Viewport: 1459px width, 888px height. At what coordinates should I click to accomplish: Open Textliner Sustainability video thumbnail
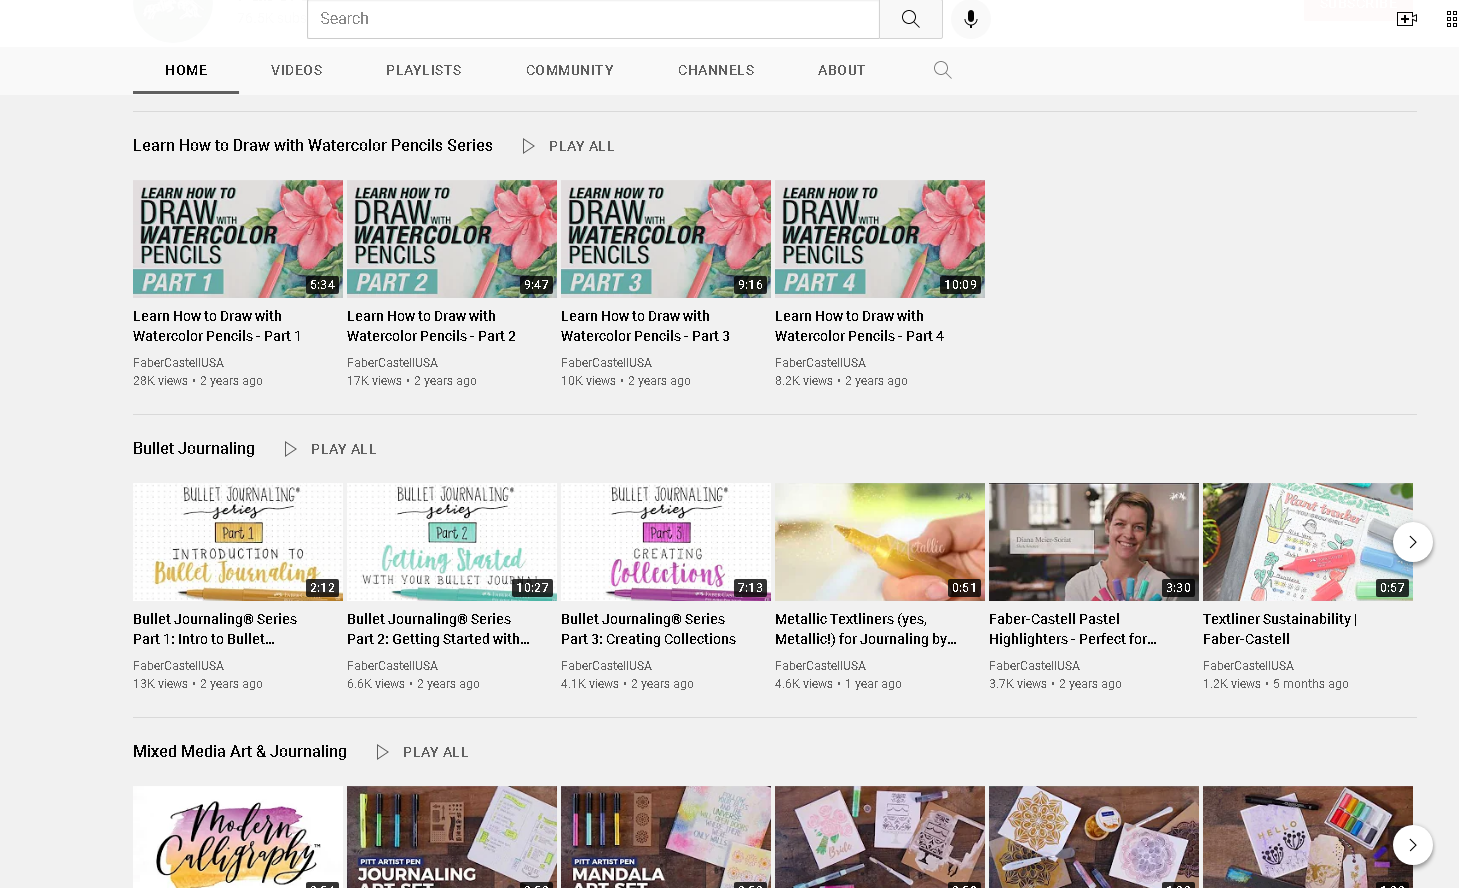click(1308, 542)
